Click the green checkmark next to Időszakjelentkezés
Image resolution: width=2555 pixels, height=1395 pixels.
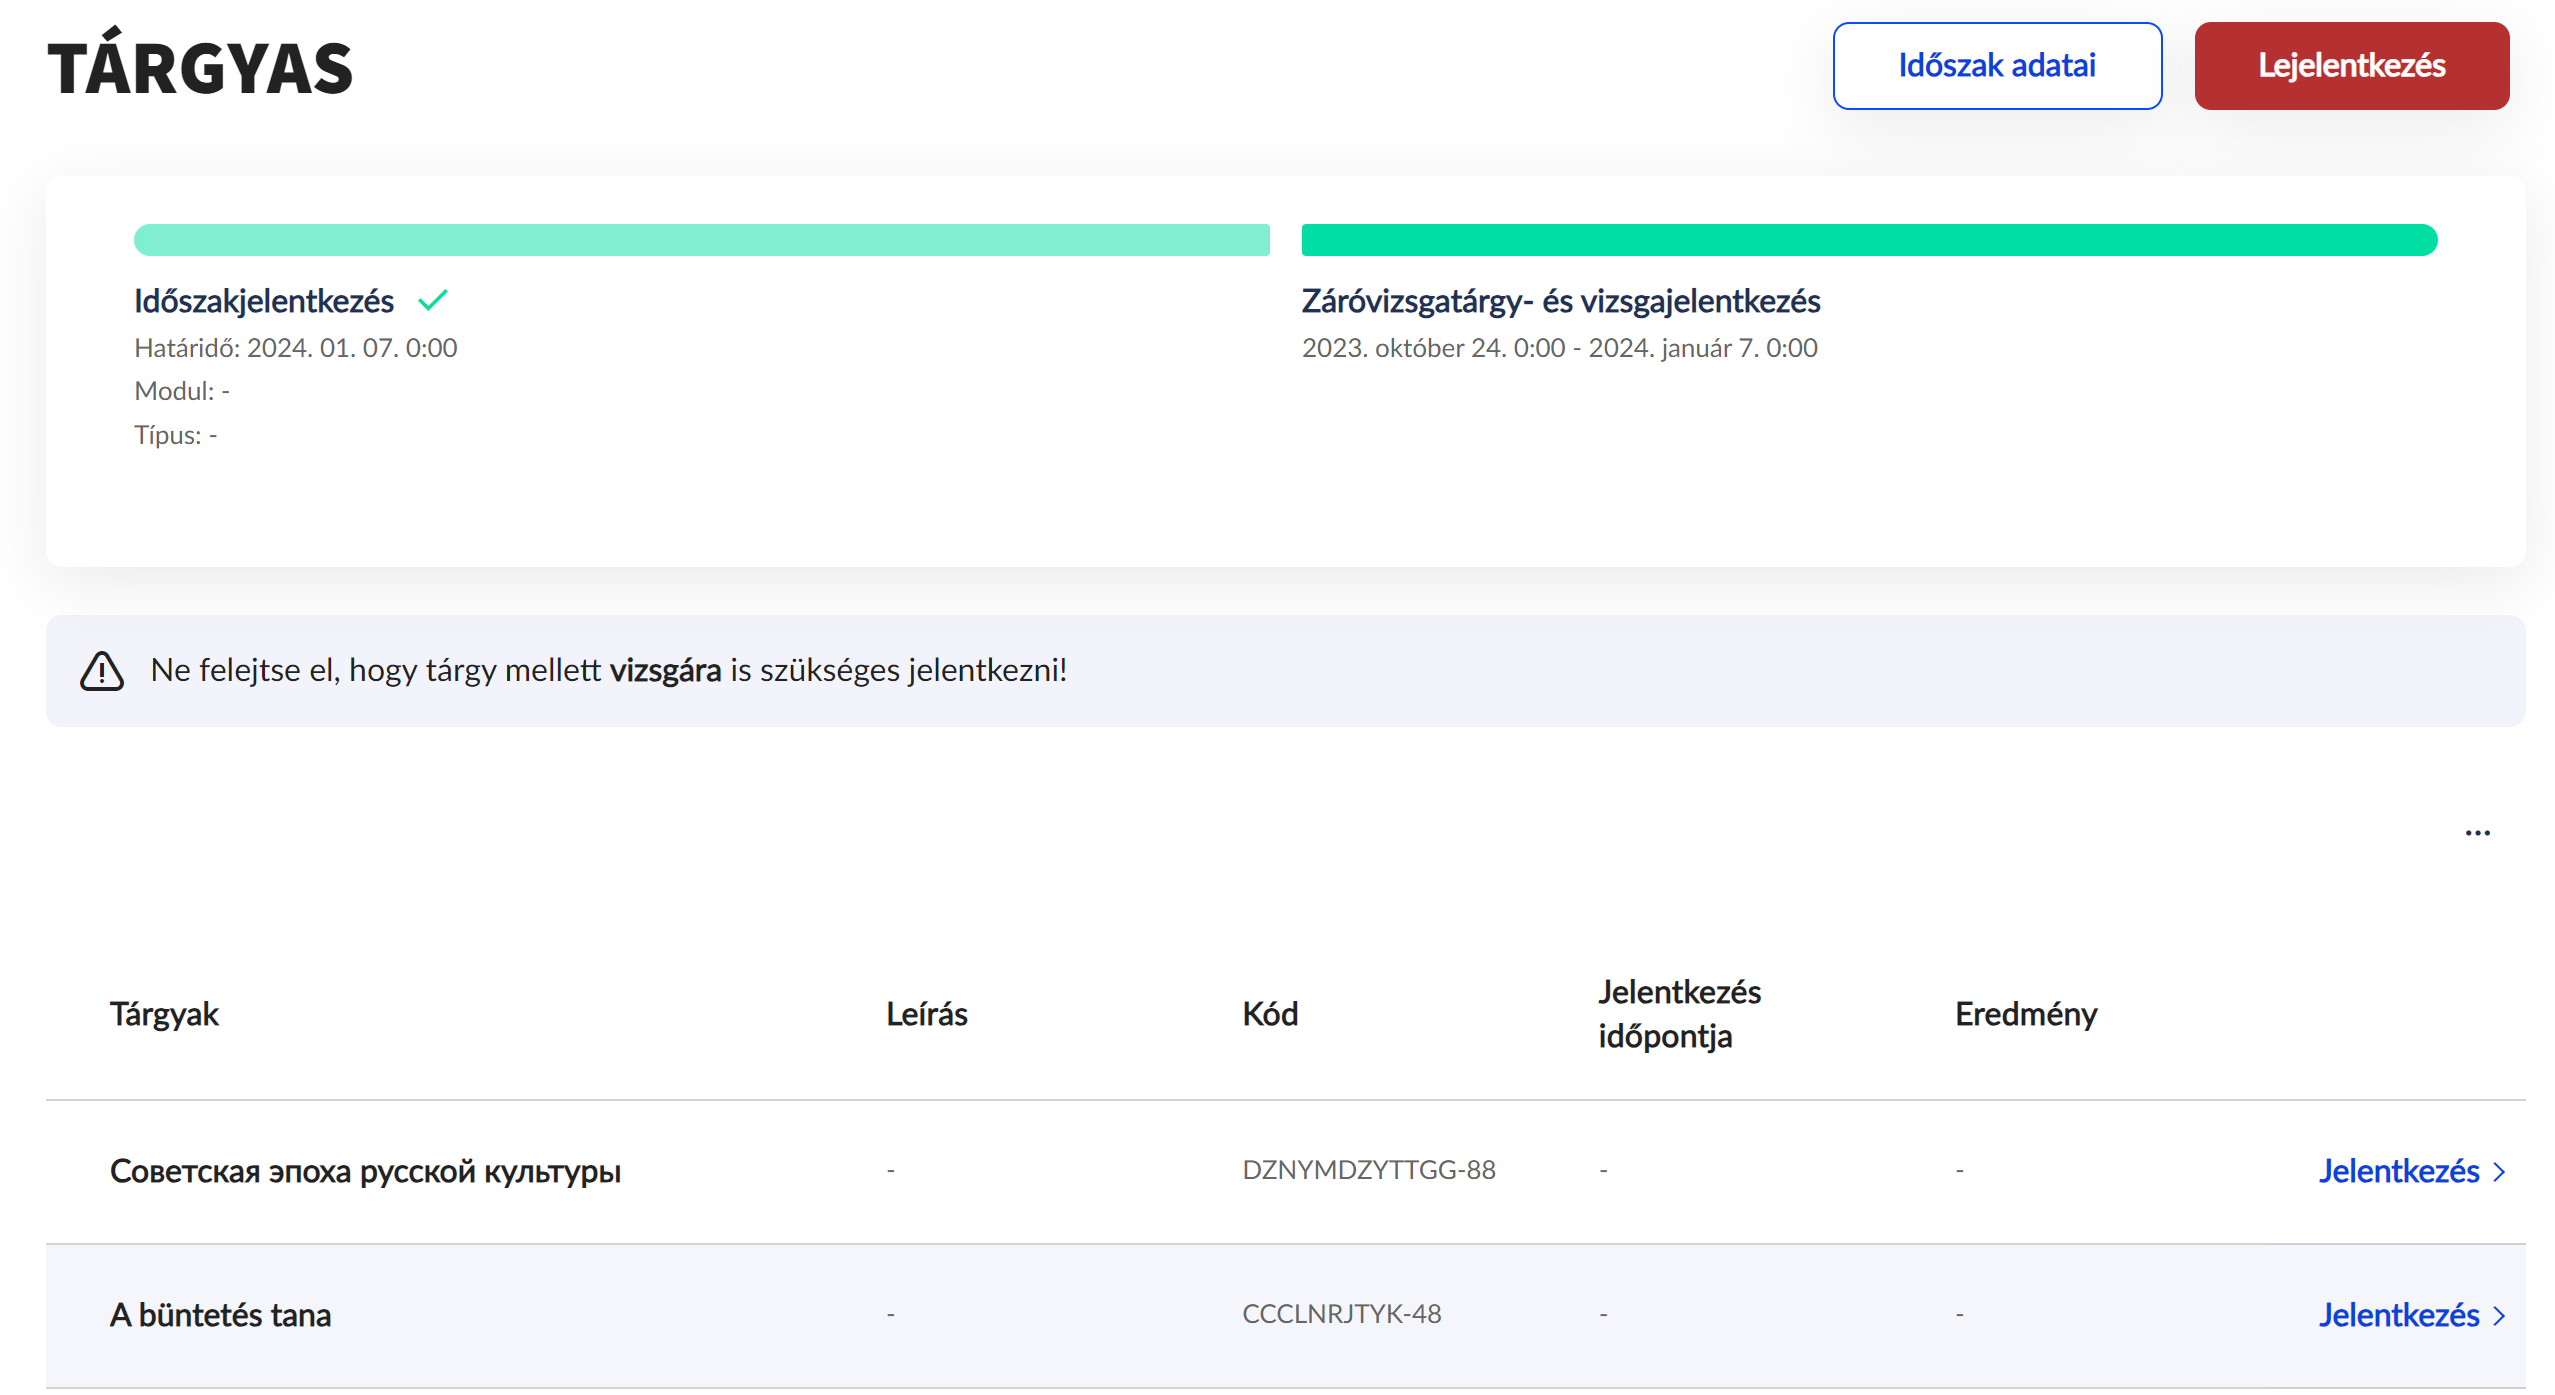[x=433, y=300]
